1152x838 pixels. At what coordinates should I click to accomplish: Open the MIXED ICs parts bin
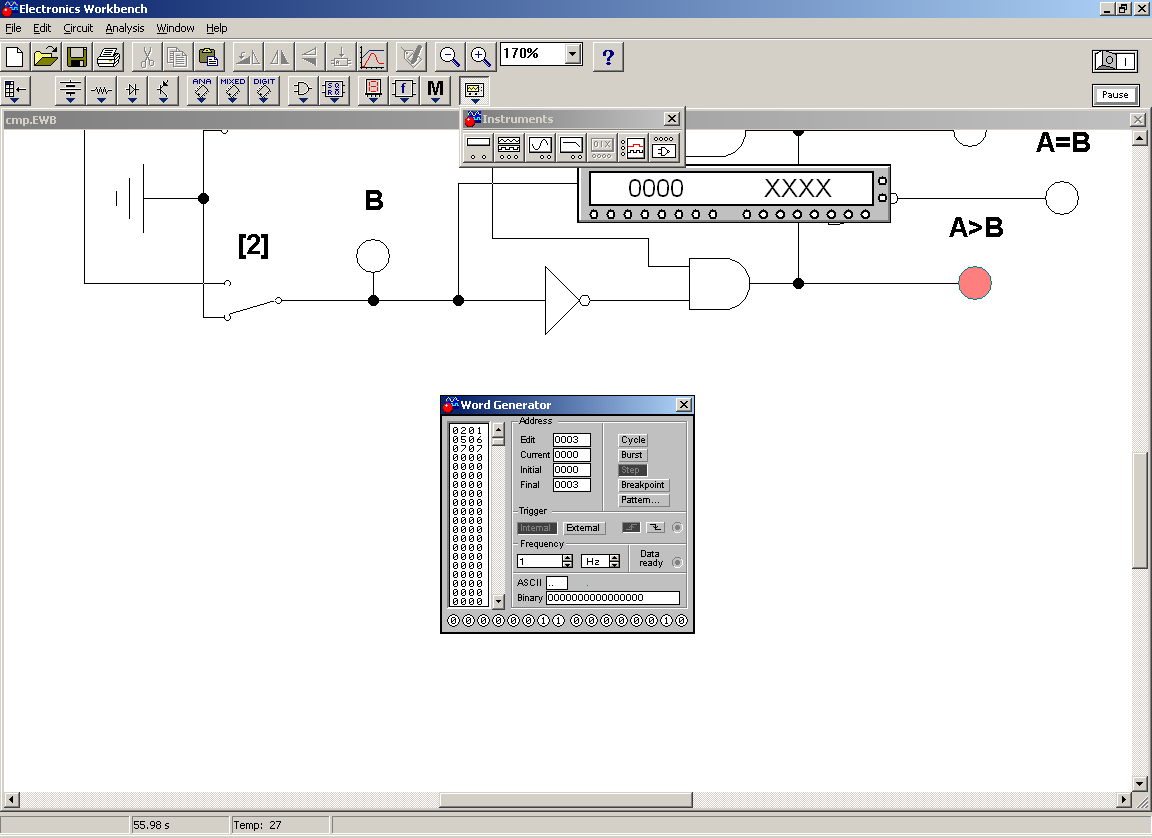click(232, 91)
